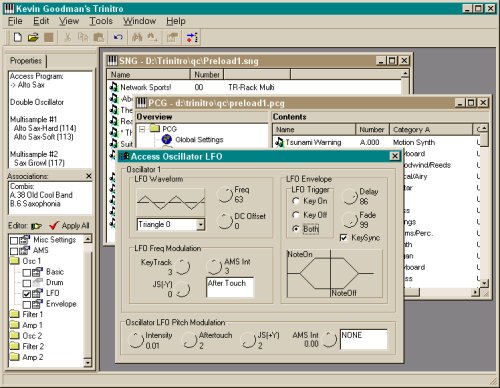
Task: Select the Key On radio button
Action: point(295,201)
